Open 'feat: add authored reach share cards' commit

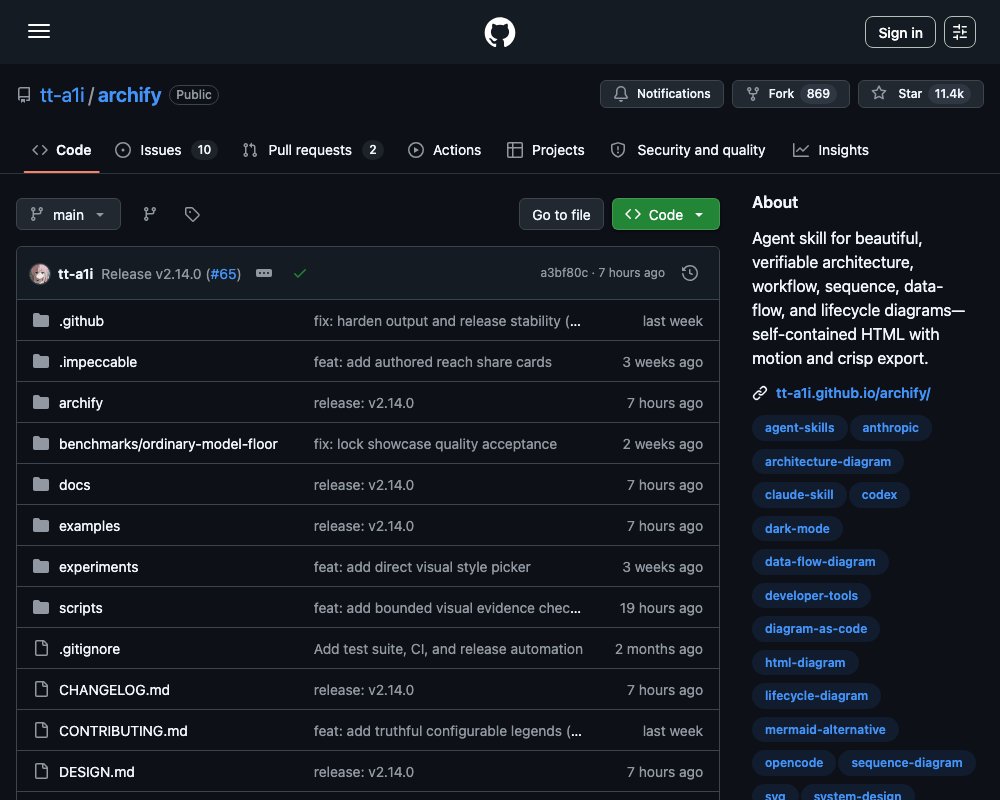pyautogui.click(x=432, y=362)
